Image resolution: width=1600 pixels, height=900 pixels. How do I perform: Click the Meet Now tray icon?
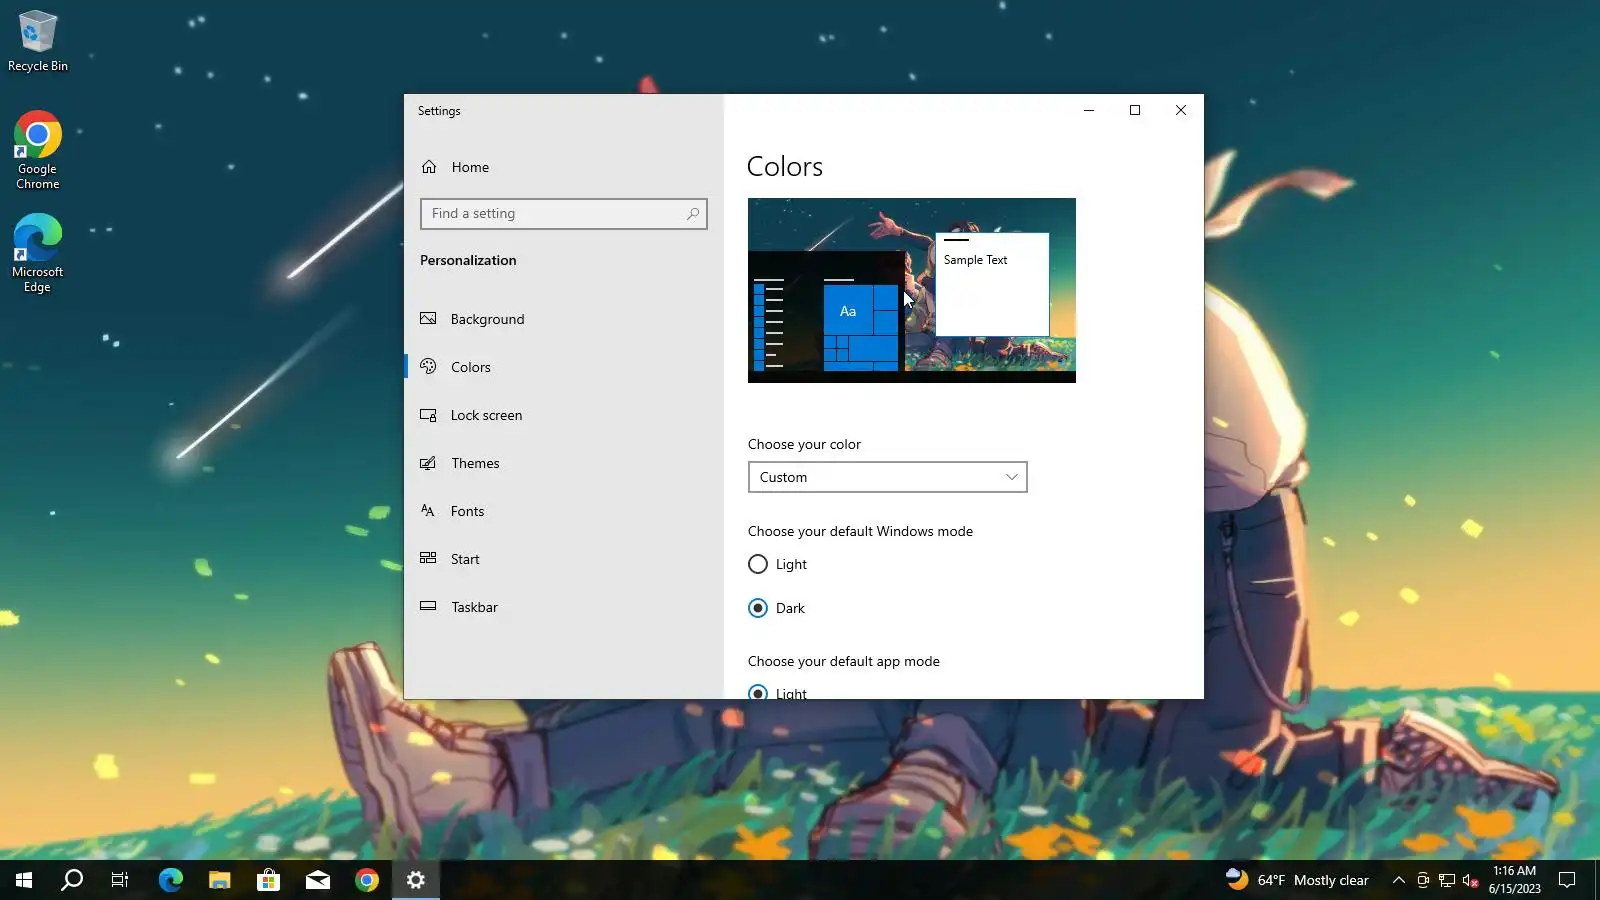pos(1423,880)
